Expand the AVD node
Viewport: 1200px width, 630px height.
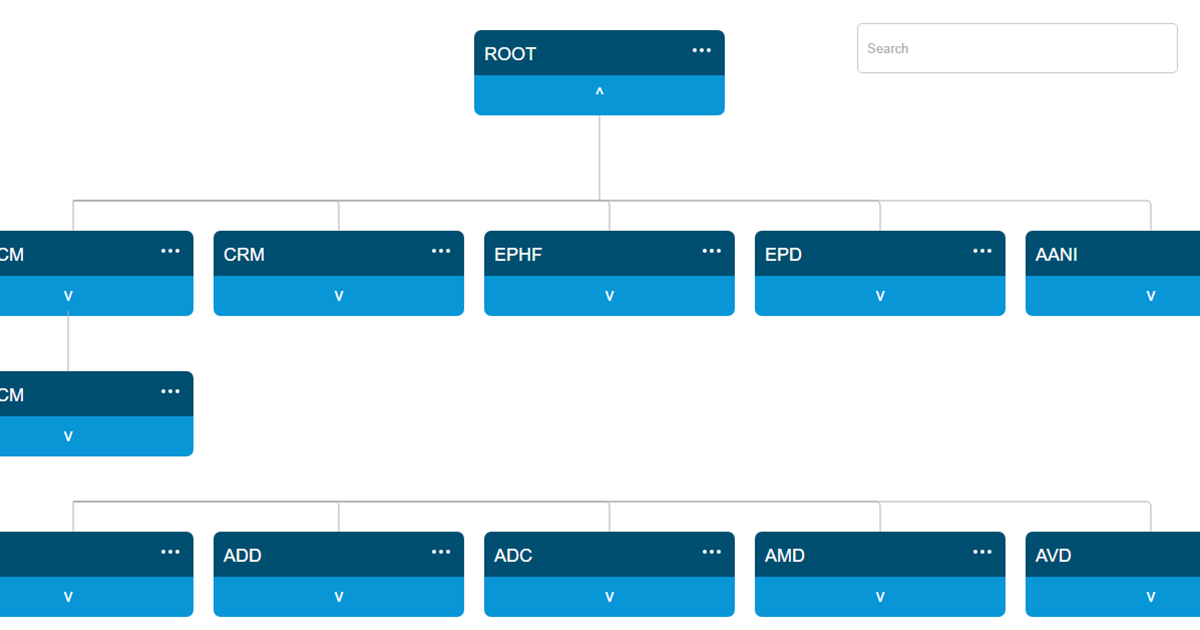coord(1150,597)
